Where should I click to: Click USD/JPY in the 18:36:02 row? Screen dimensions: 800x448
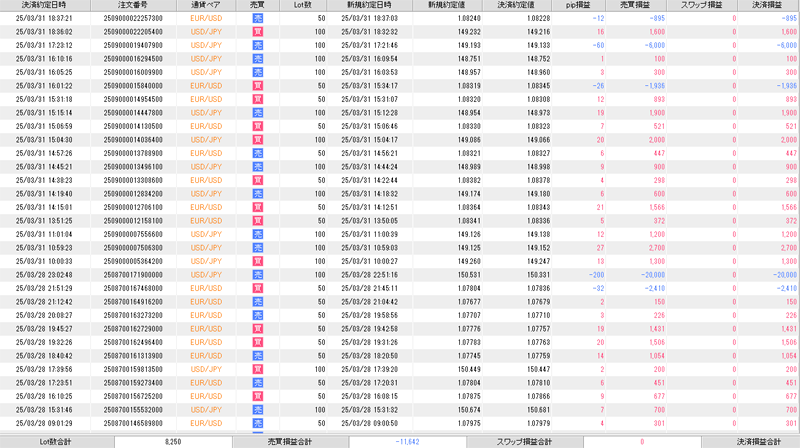(x=206, y=32)
